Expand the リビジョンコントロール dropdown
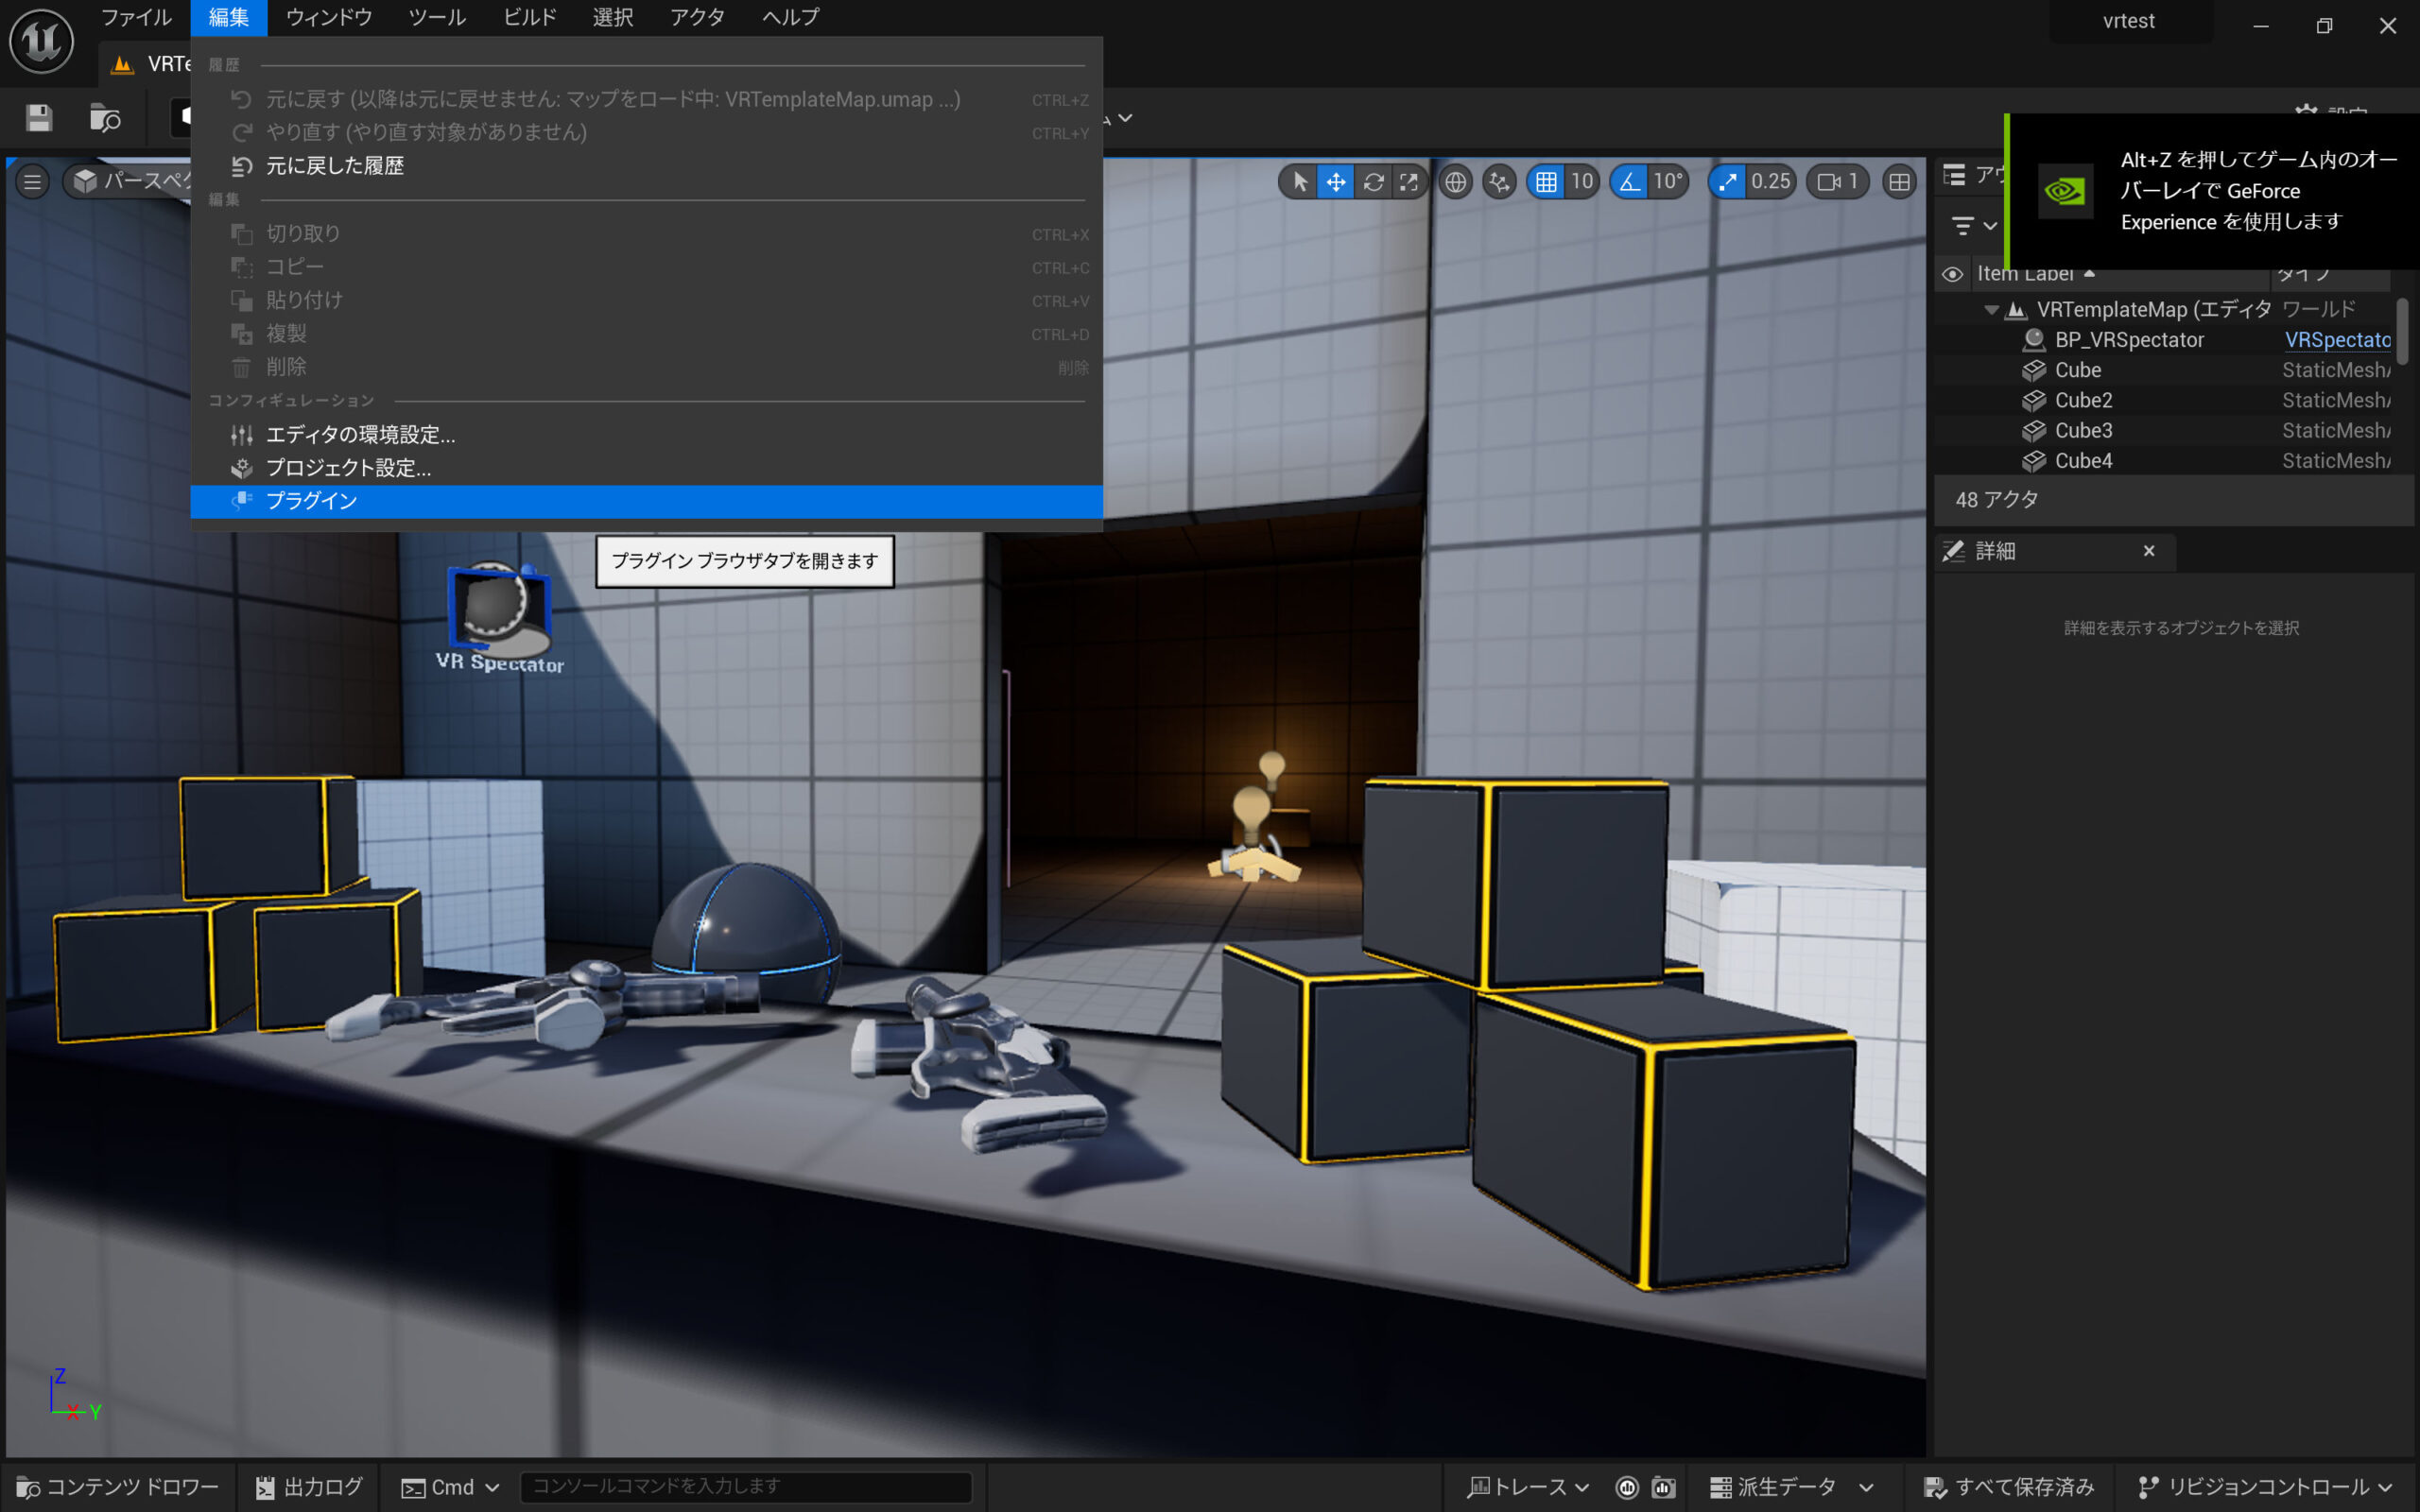This screenshot has width=2420, height=1512. 2266,1487
